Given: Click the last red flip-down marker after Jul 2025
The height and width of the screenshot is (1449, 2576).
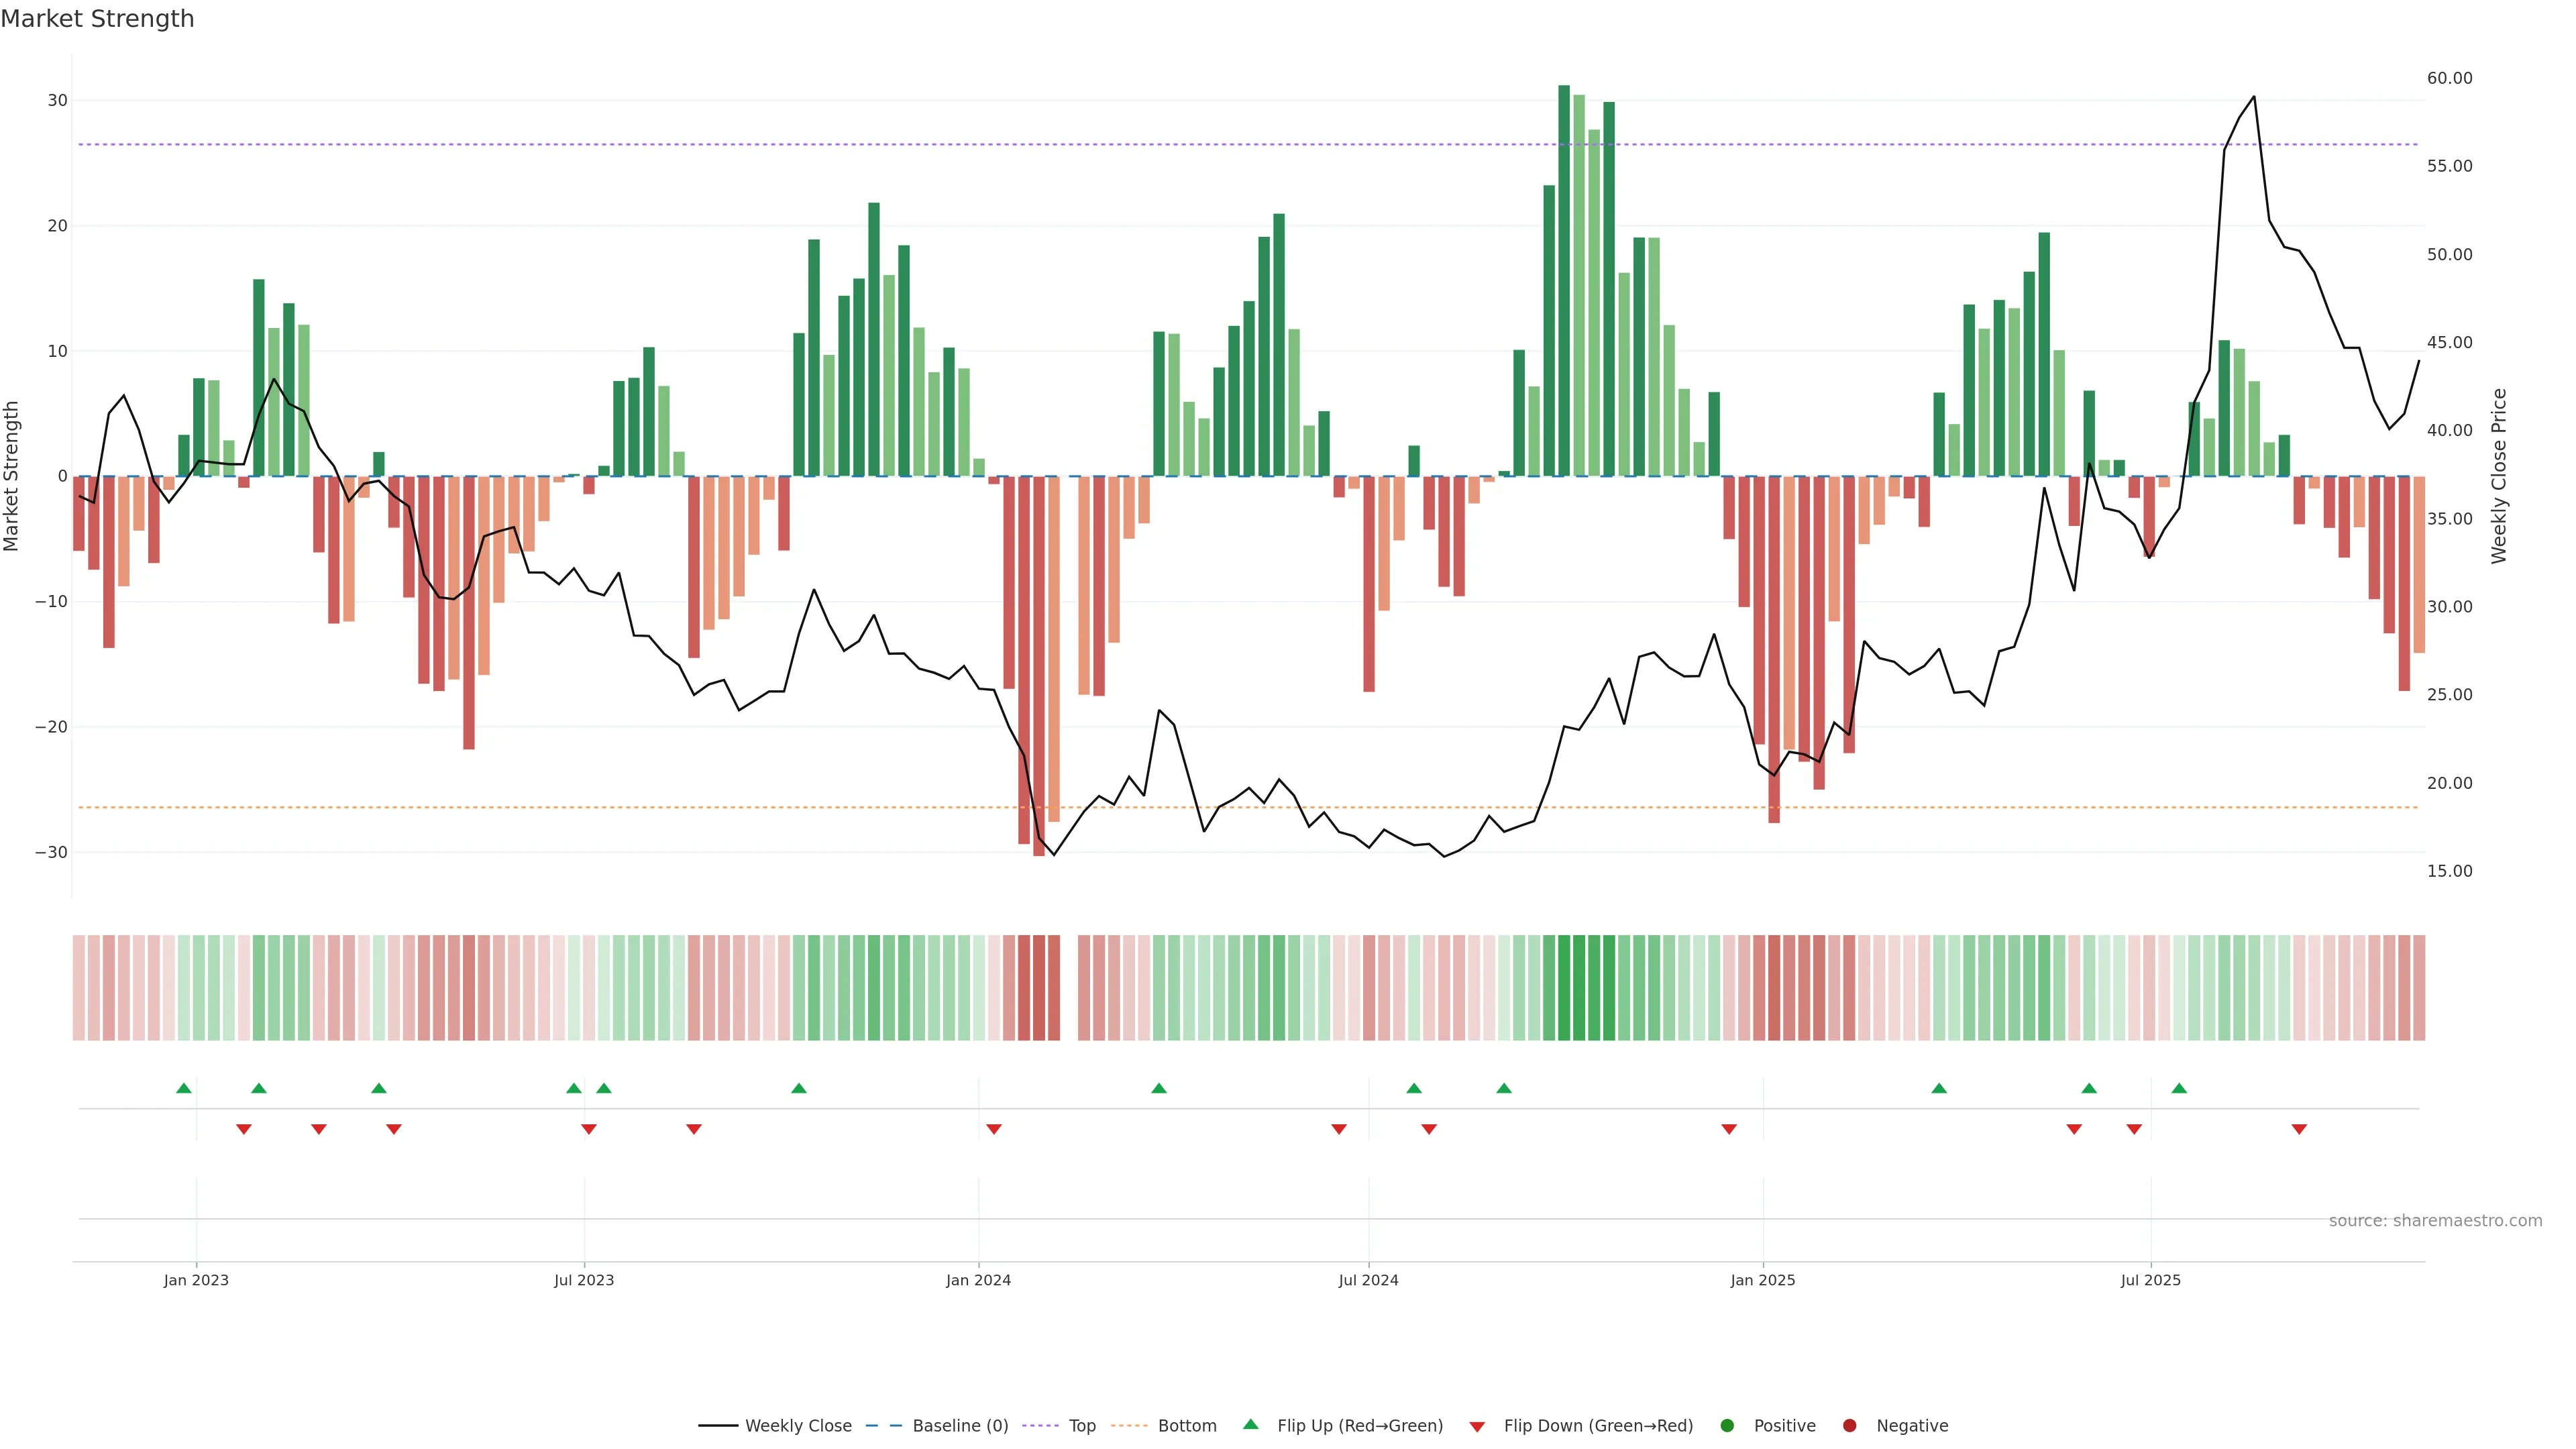Looking at the screenshot, I should (2299, 1129).
